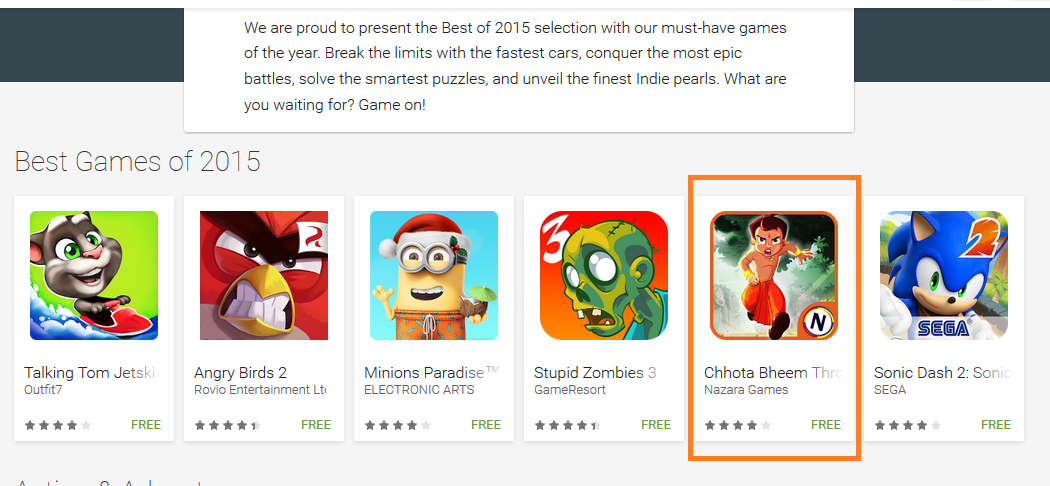1050x486 pixels.
Task: Click FREE under Talking Tom Jetski
Action: tap(146, 424)
